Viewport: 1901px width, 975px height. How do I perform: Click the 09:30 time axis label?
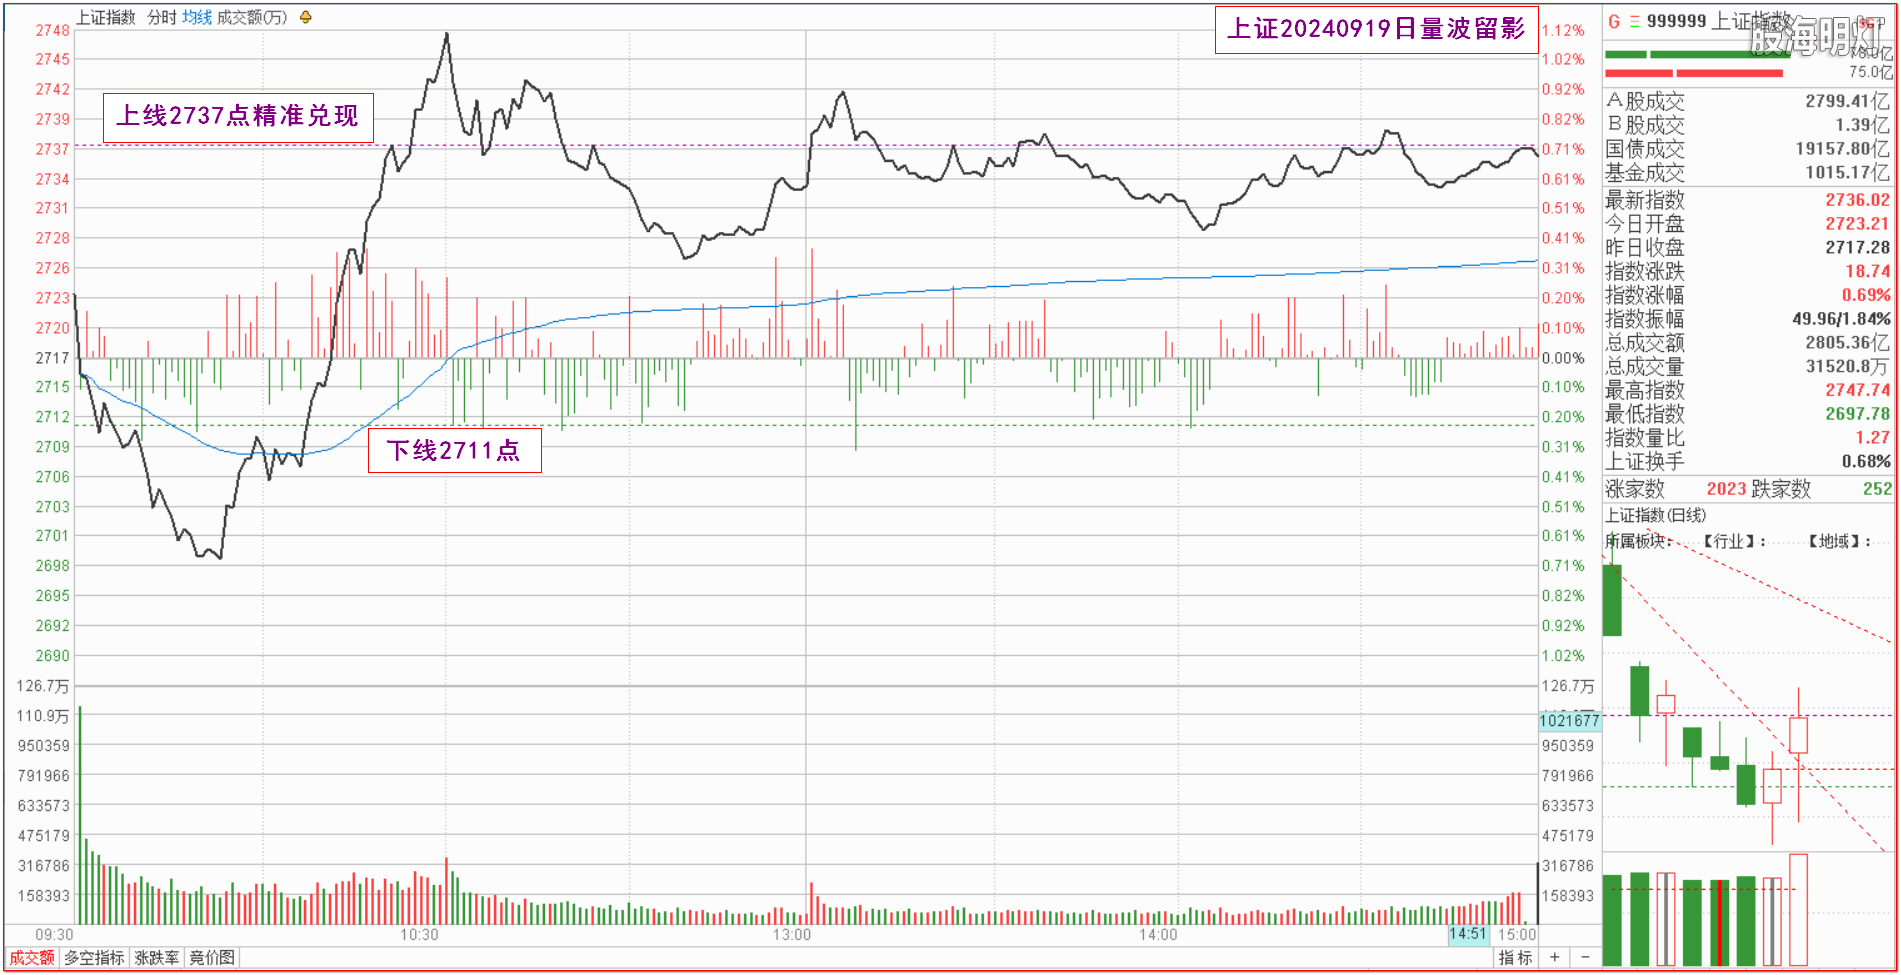[x=54, y=934]
